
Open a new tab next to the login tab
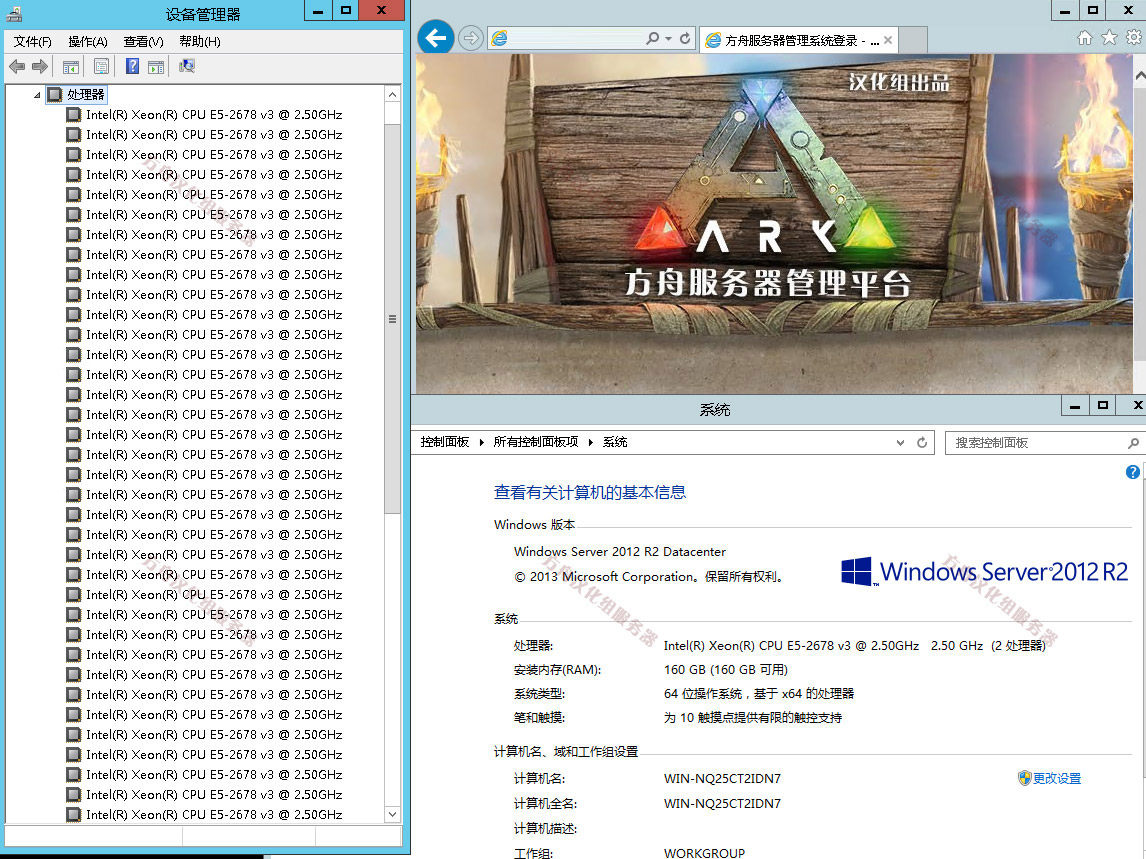point(913,40)
